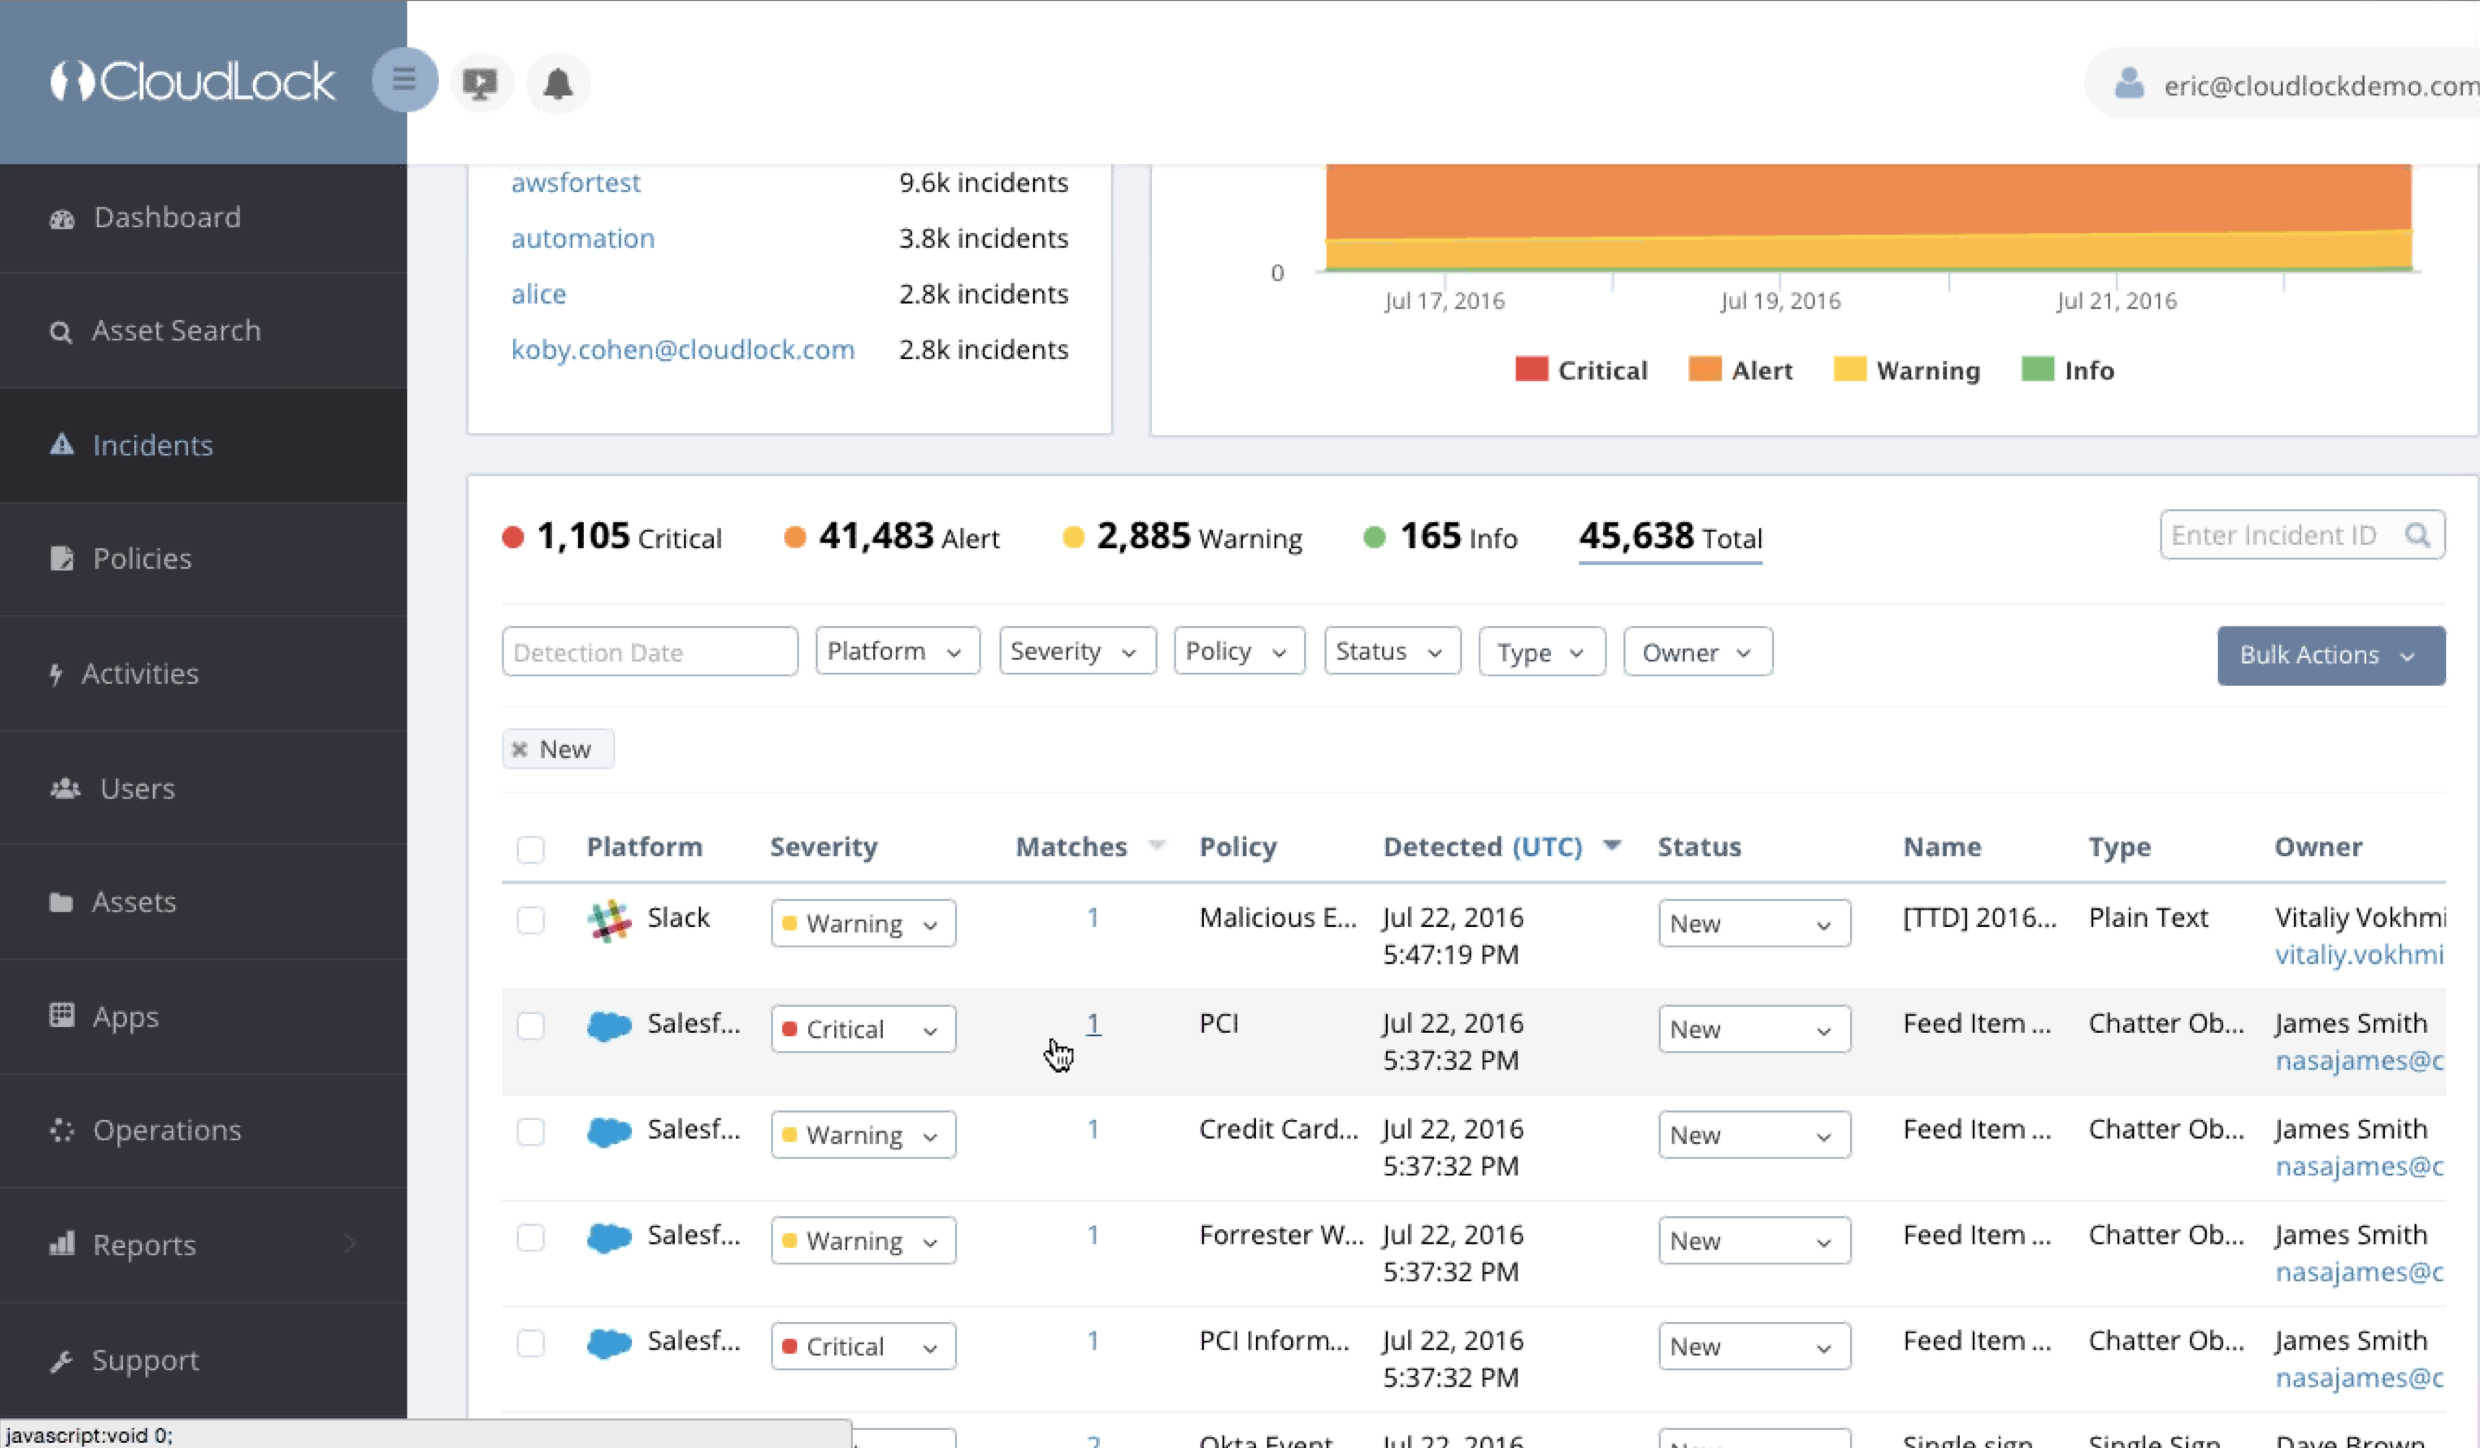
Task: Check the Slack incident row checkbox
Action: coord(531,920)
